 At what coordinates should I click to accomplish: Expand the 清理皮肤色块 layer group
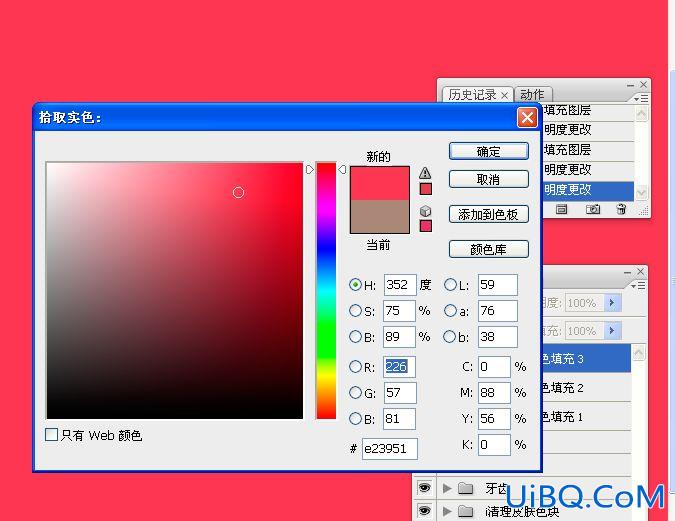point(447,511)
